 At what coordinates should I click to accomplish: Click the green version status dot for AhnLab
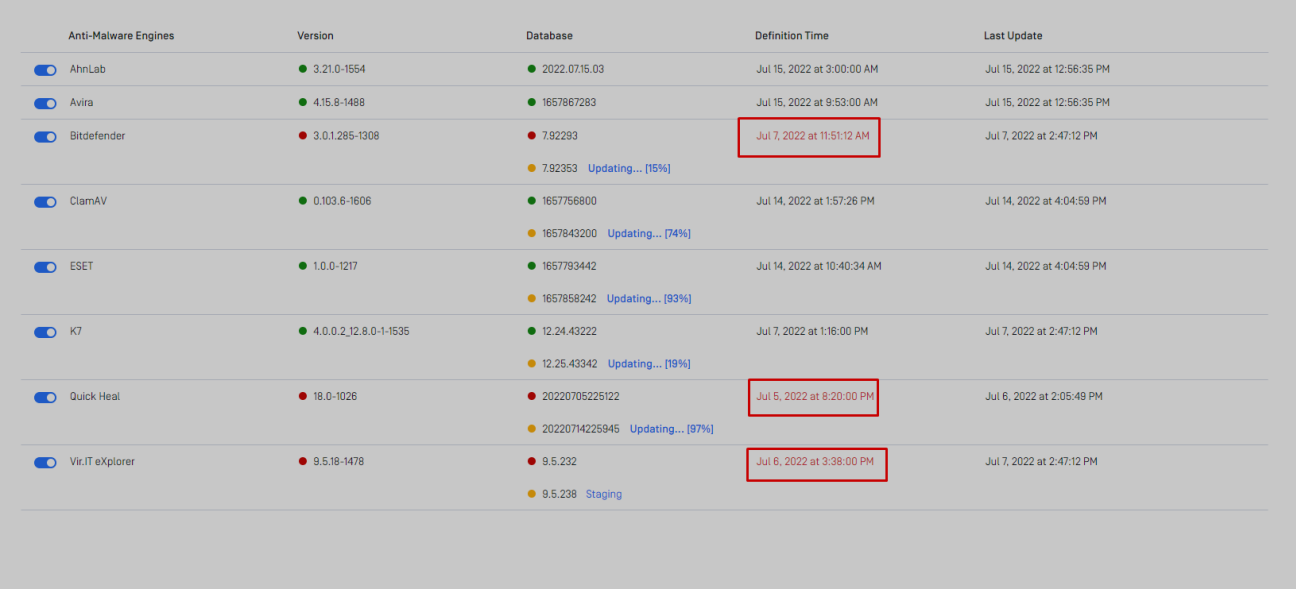tap(303, 69)
